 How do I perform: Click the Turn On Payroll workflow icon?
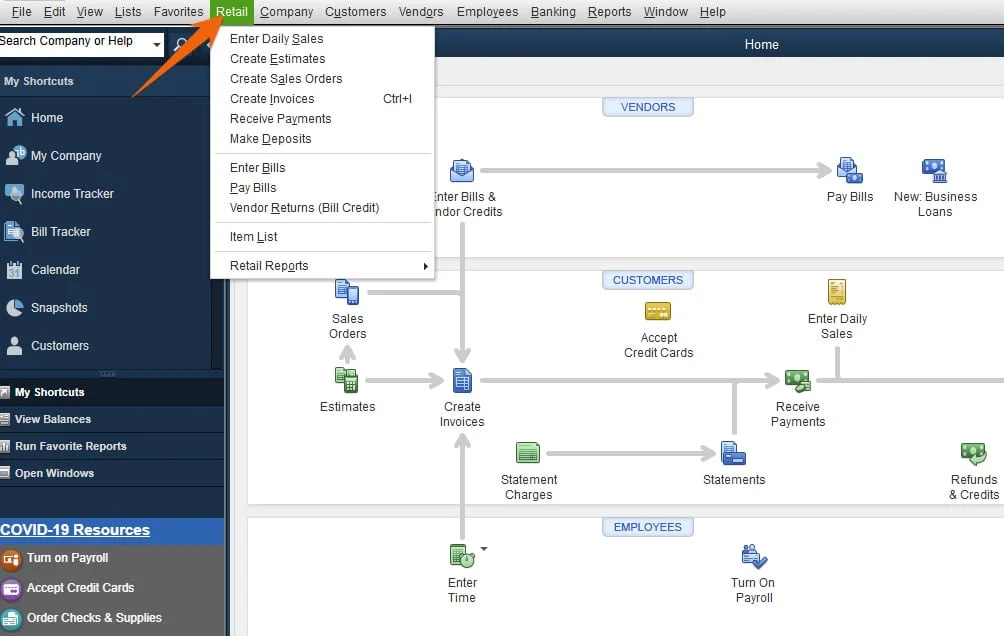click(754, 557)
